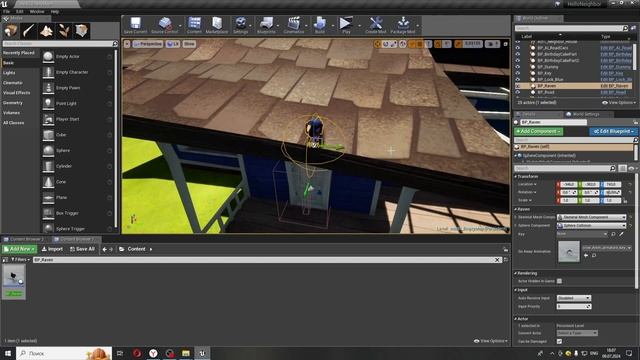Click the Location X value field
The image size is (640, 360).
[x=569, y=184]
